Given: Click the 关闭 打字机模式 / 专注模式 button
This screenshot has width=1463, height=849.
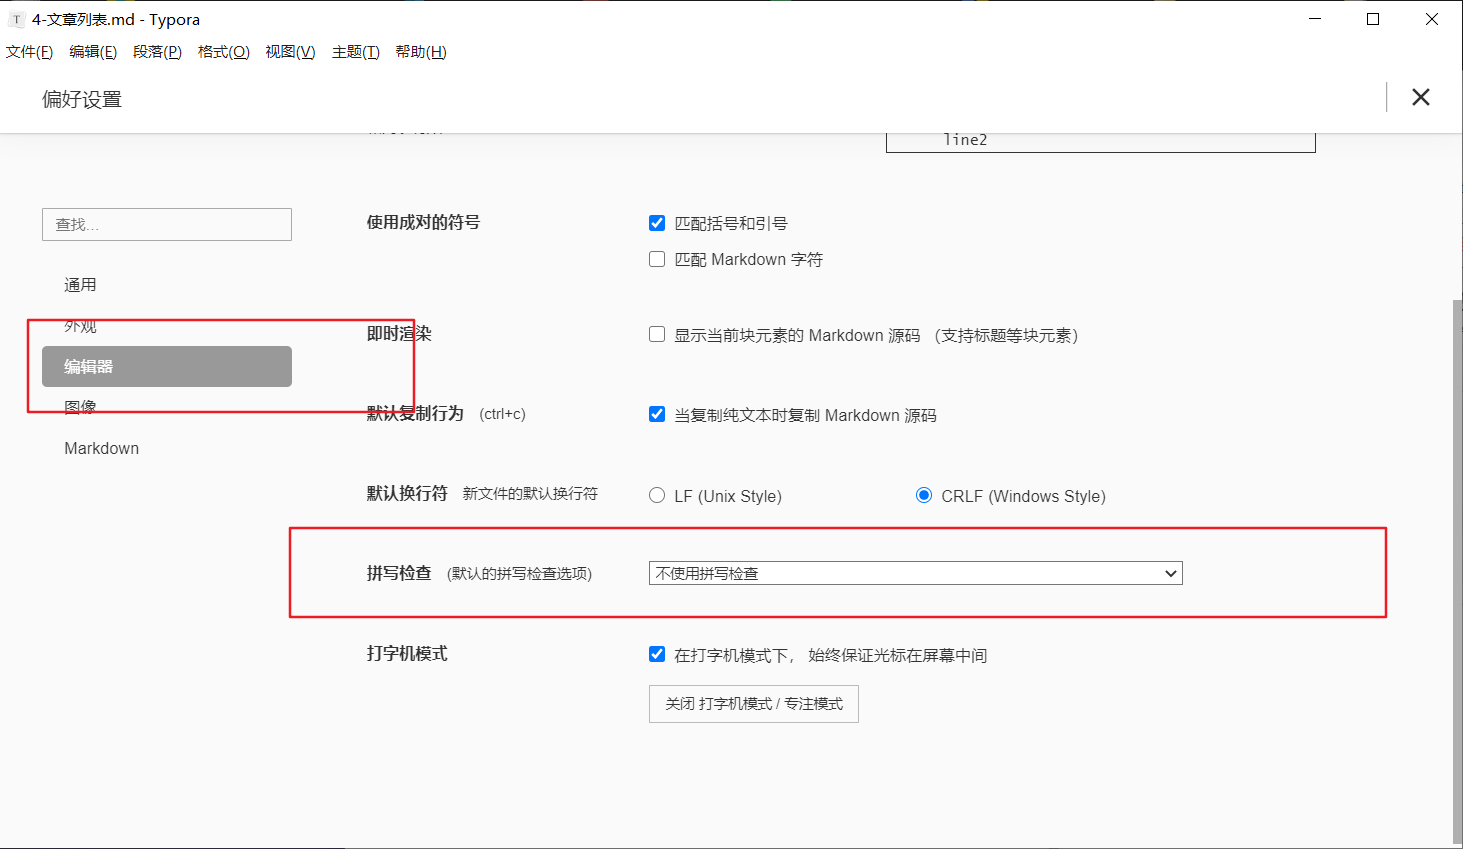Looking at the screenshot, I should click(753, 703).
